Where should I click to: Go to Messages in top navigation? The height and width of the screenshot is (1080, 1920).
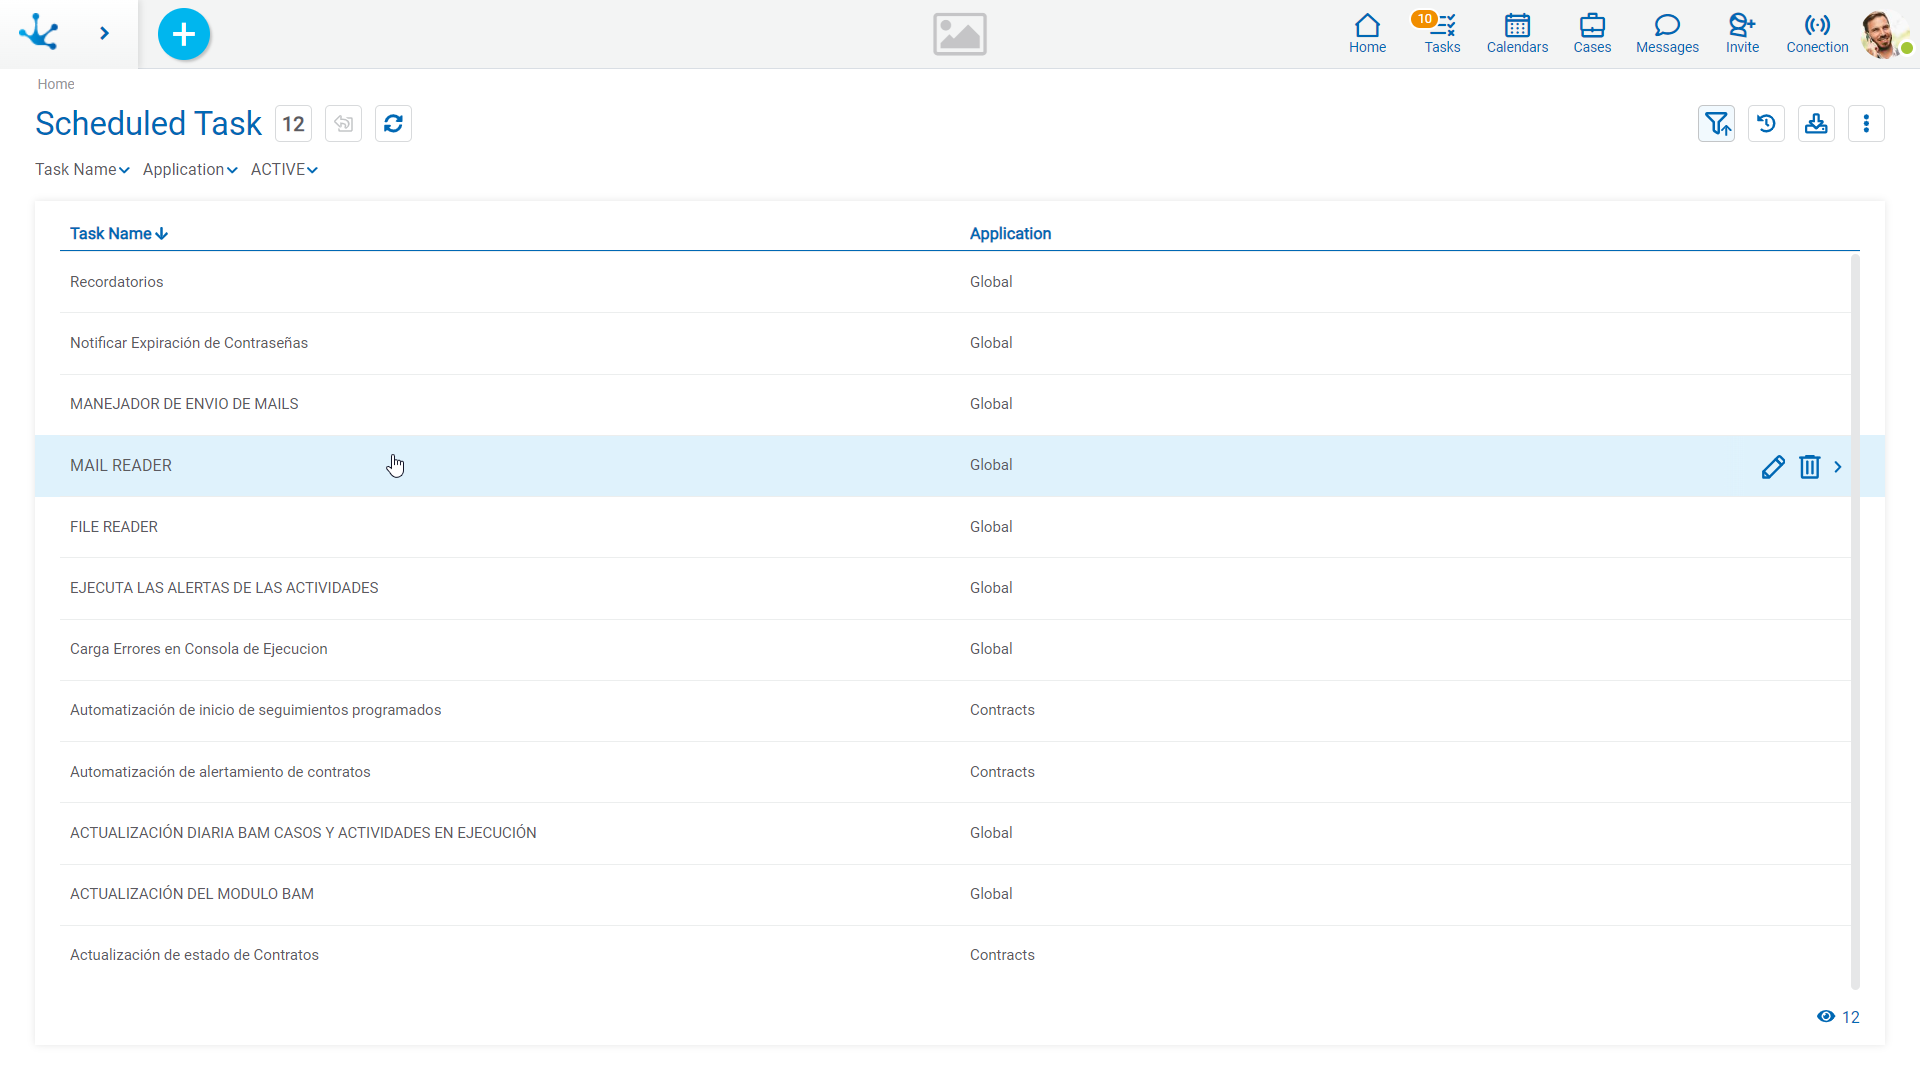(1667, 33)
